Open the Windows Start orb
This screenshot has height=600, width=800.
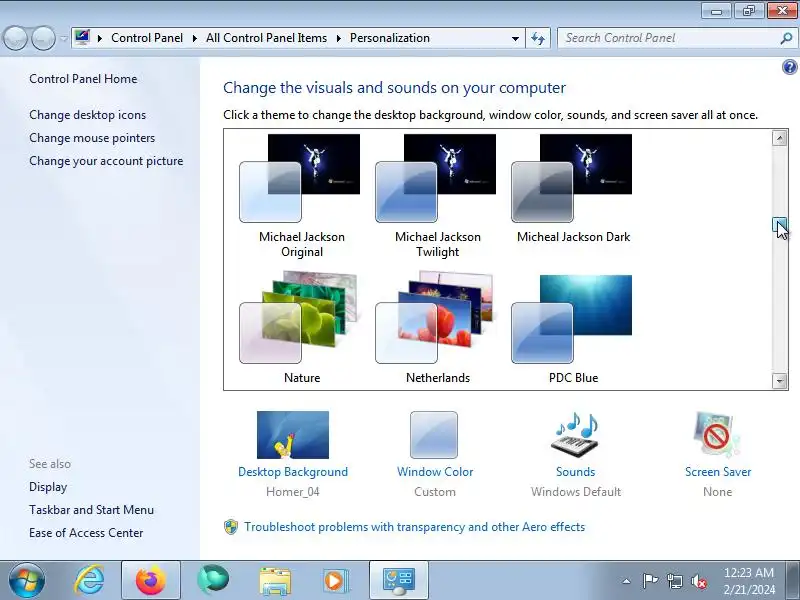(27, 580)
